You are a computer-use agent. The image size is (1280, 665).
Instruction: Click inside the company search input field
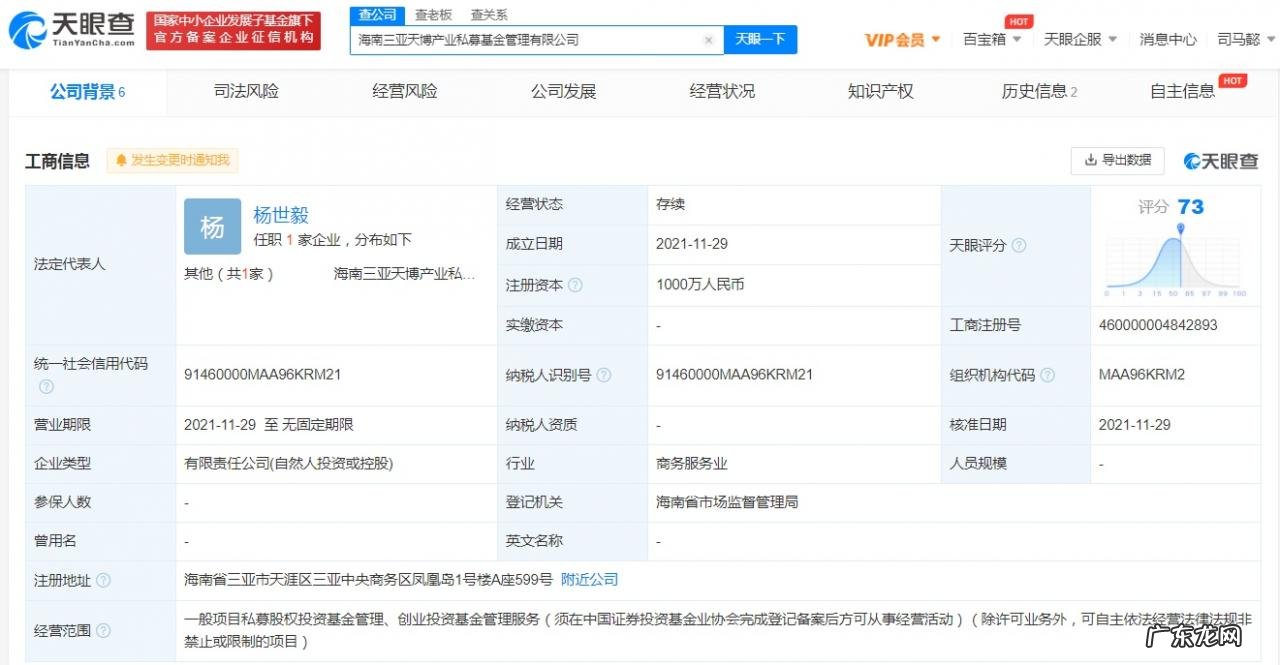pos(530,39)
